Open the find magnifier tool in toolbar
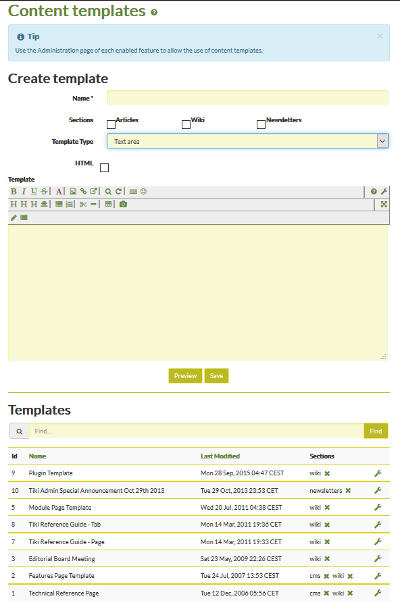Screen dimensions: 400x609 108,191
